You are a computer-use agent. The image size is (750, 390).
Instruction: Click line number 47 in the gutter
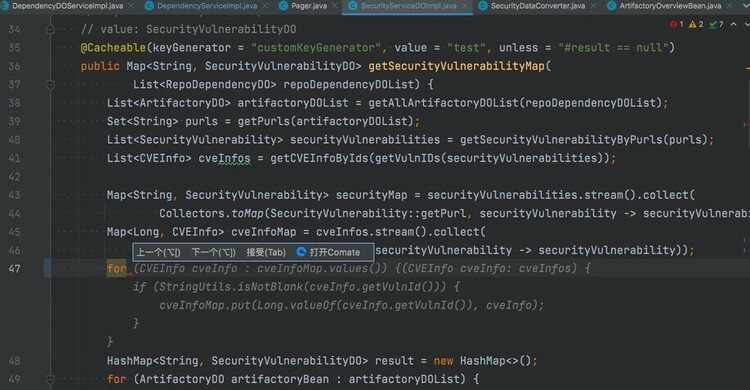pyautogui.click(x=15, y=268)
